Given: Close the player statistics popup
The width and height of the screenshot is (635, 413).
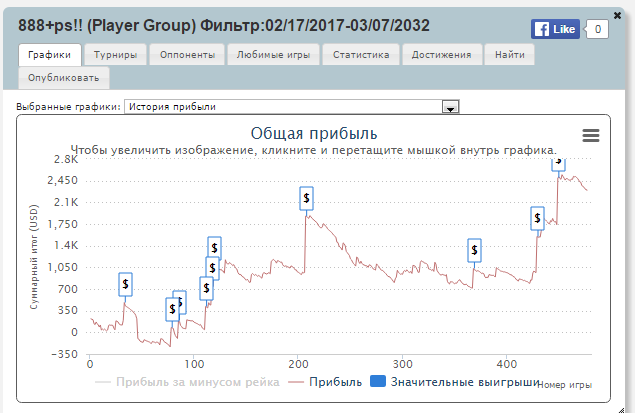Looking at the screenshot, I should tap(617, 15).
